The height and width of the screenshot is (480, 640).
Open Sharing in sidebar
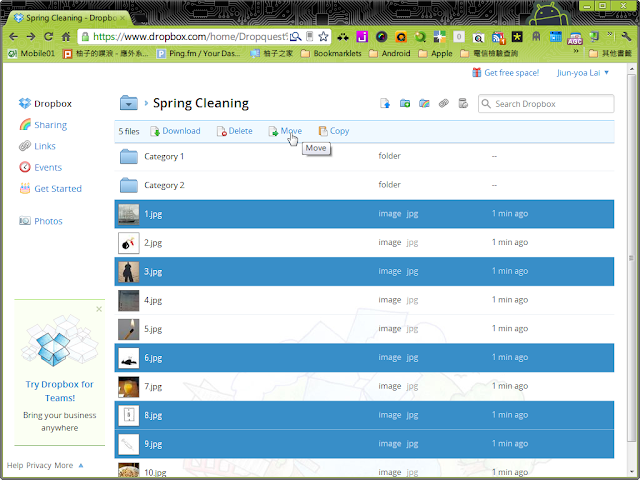pos(50,125)
